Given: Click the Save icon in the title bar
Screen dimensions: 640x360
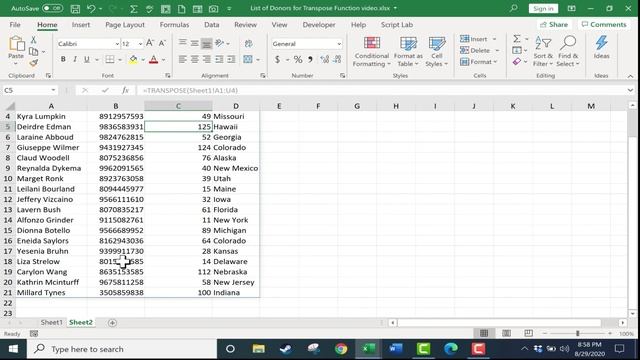Looking at the screenshot, I should point(75,8).
